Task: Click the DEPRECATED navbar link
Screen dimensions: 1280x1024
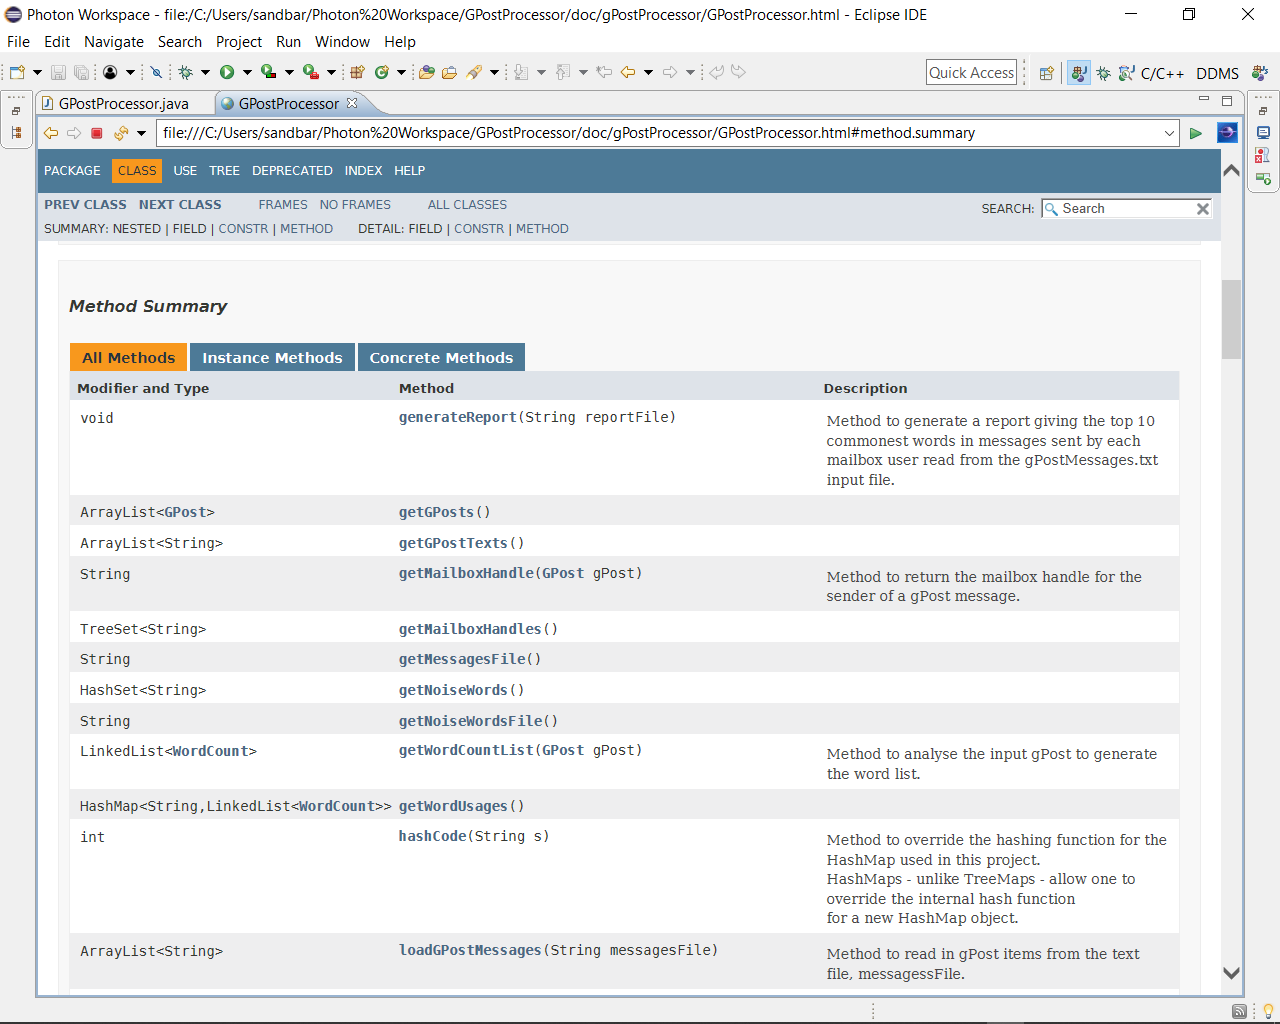Action: tap(292, 171)
